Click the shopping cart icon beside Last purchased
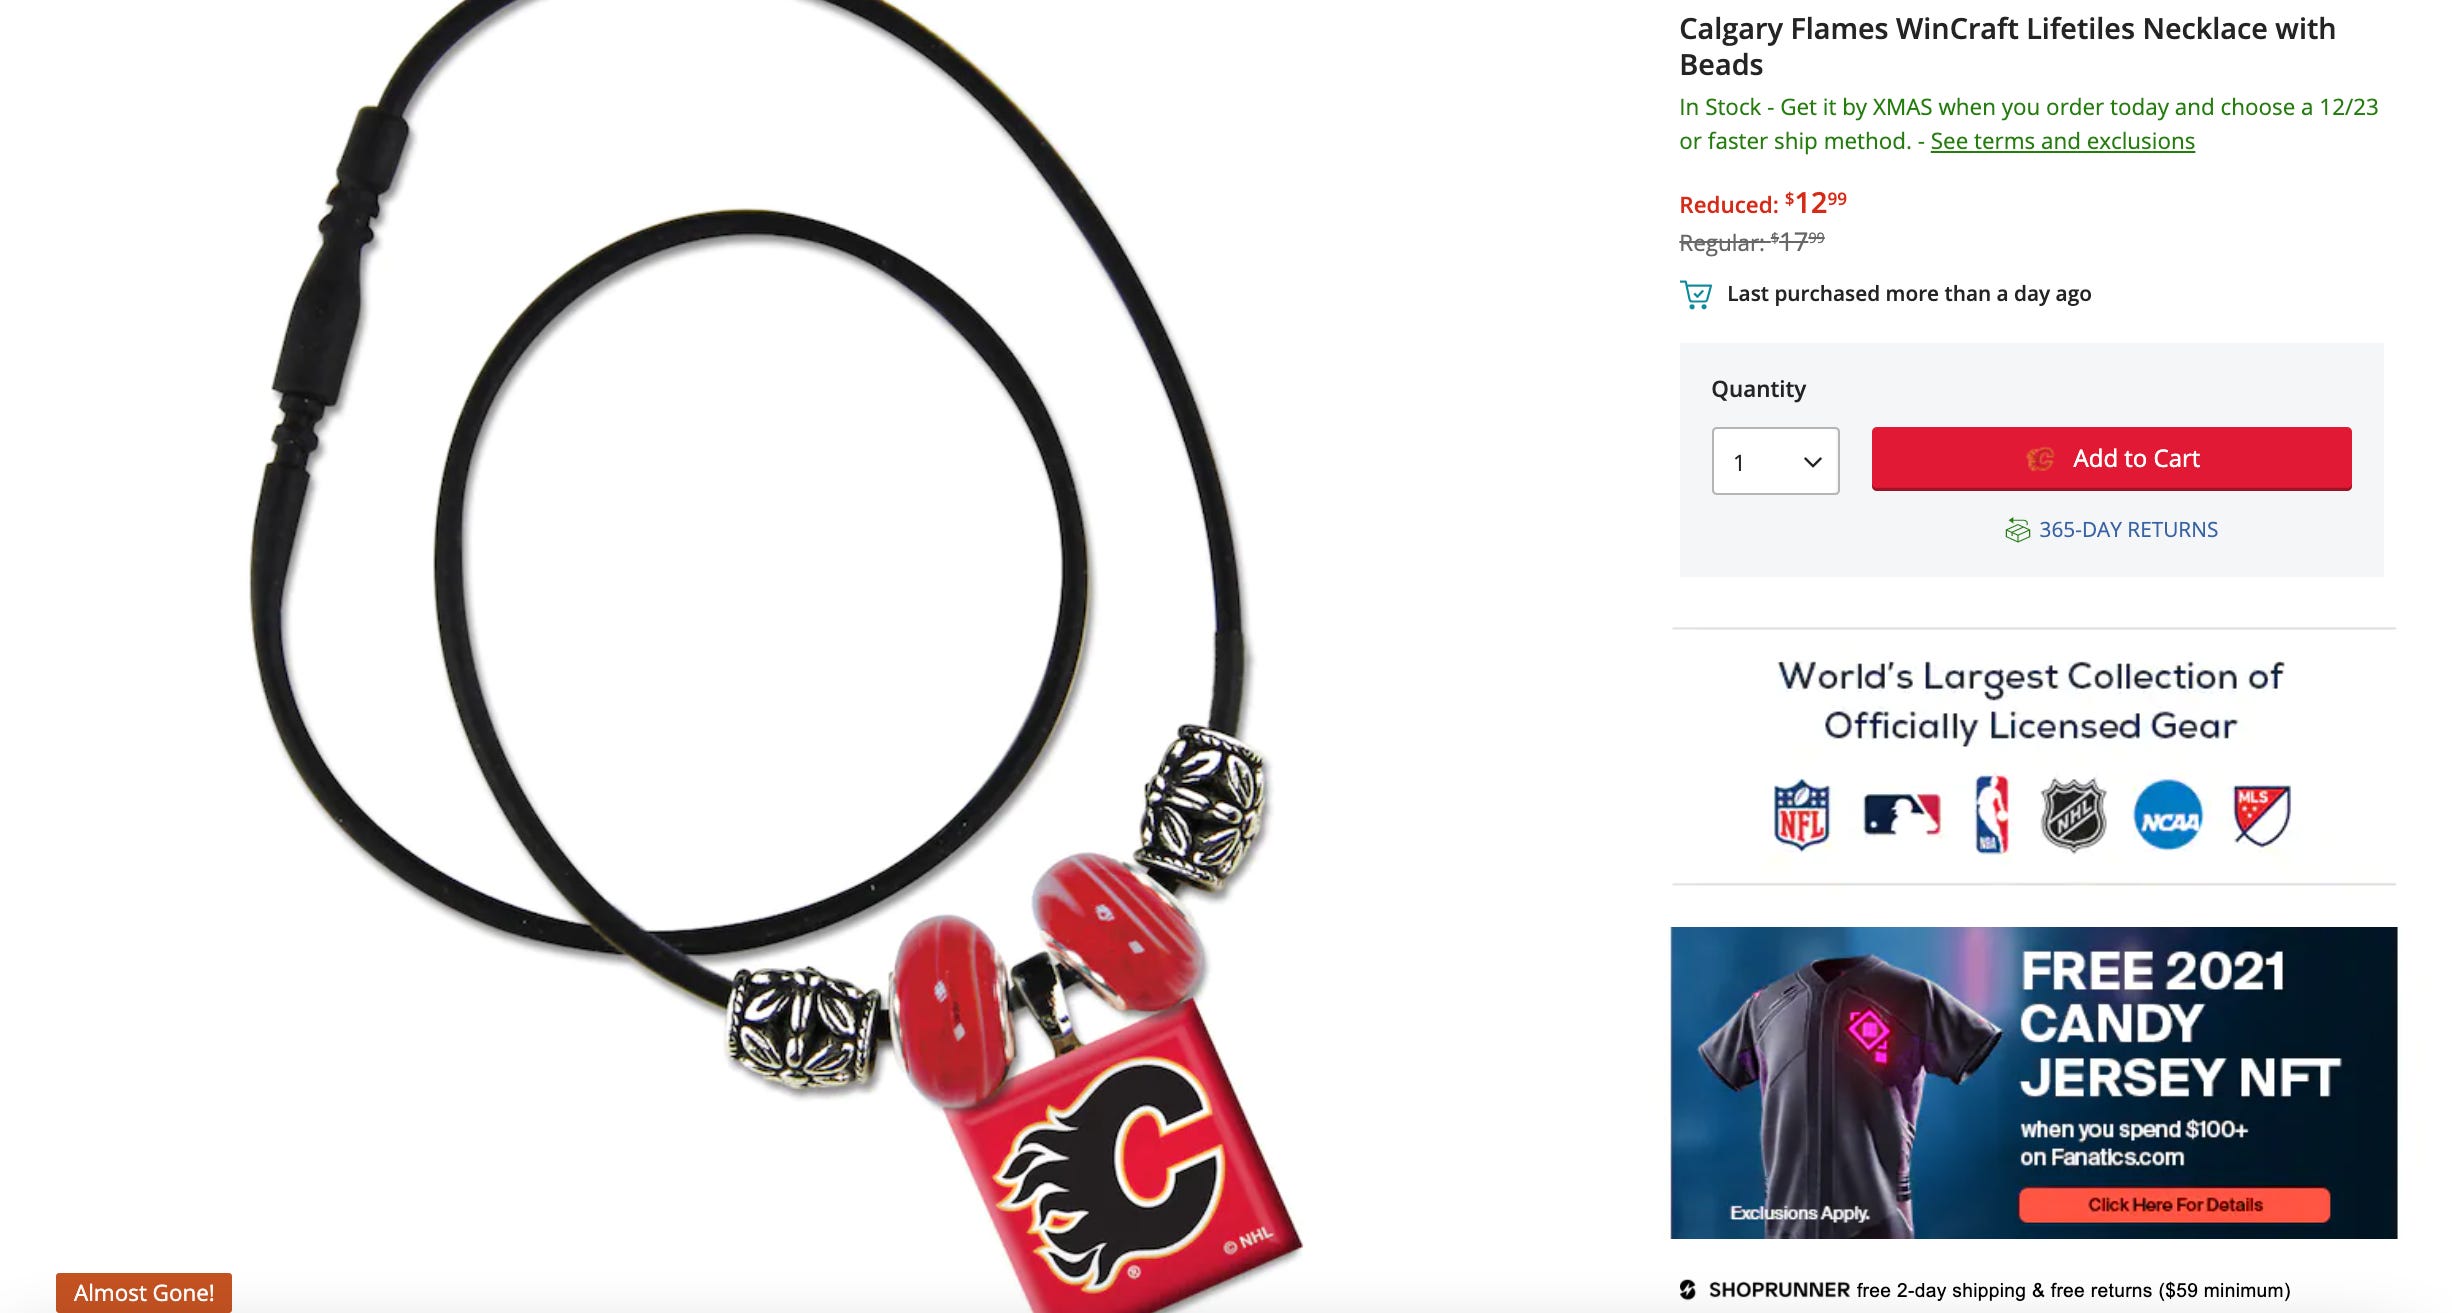2452x1313 pixels. [x=1696, y=294]
